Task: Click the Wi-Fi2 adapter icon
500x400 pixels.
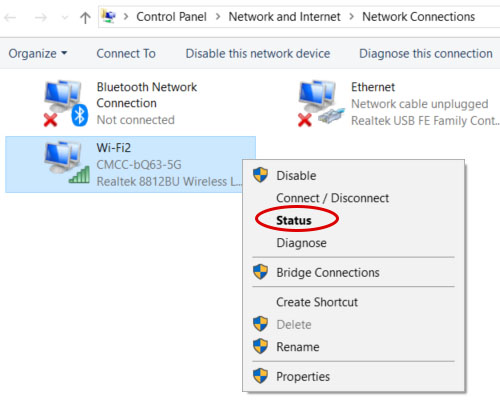Action: click(67, 162)
